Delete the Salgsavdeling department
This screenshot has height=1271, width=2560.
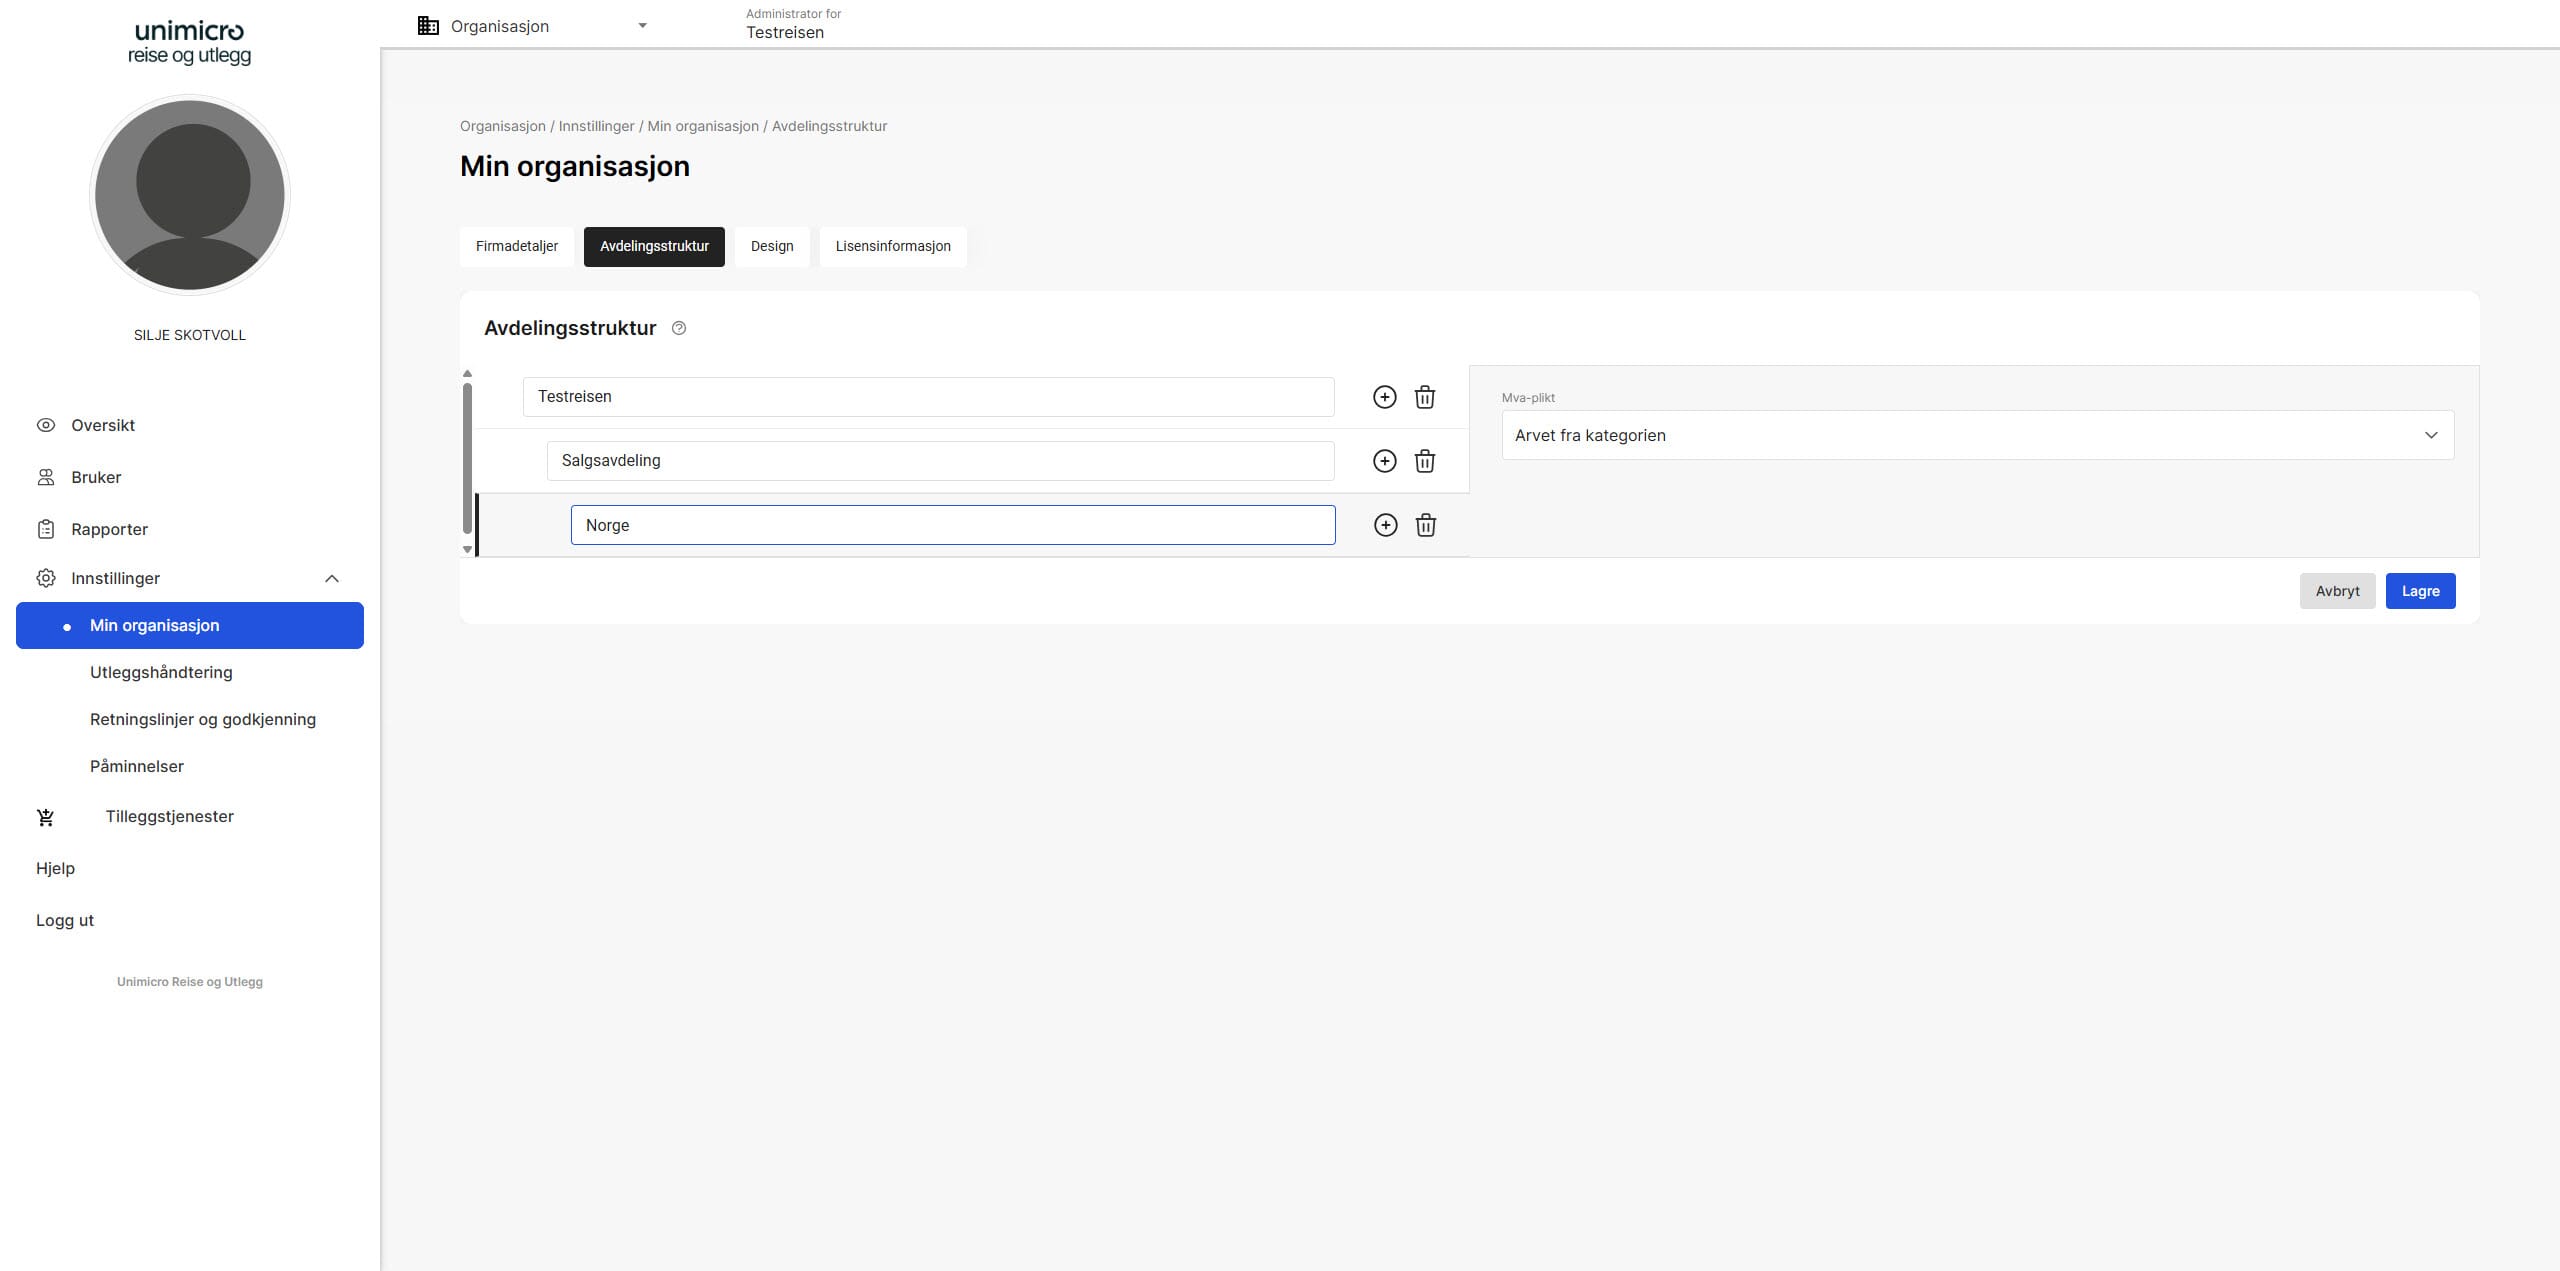point(1425,461)
